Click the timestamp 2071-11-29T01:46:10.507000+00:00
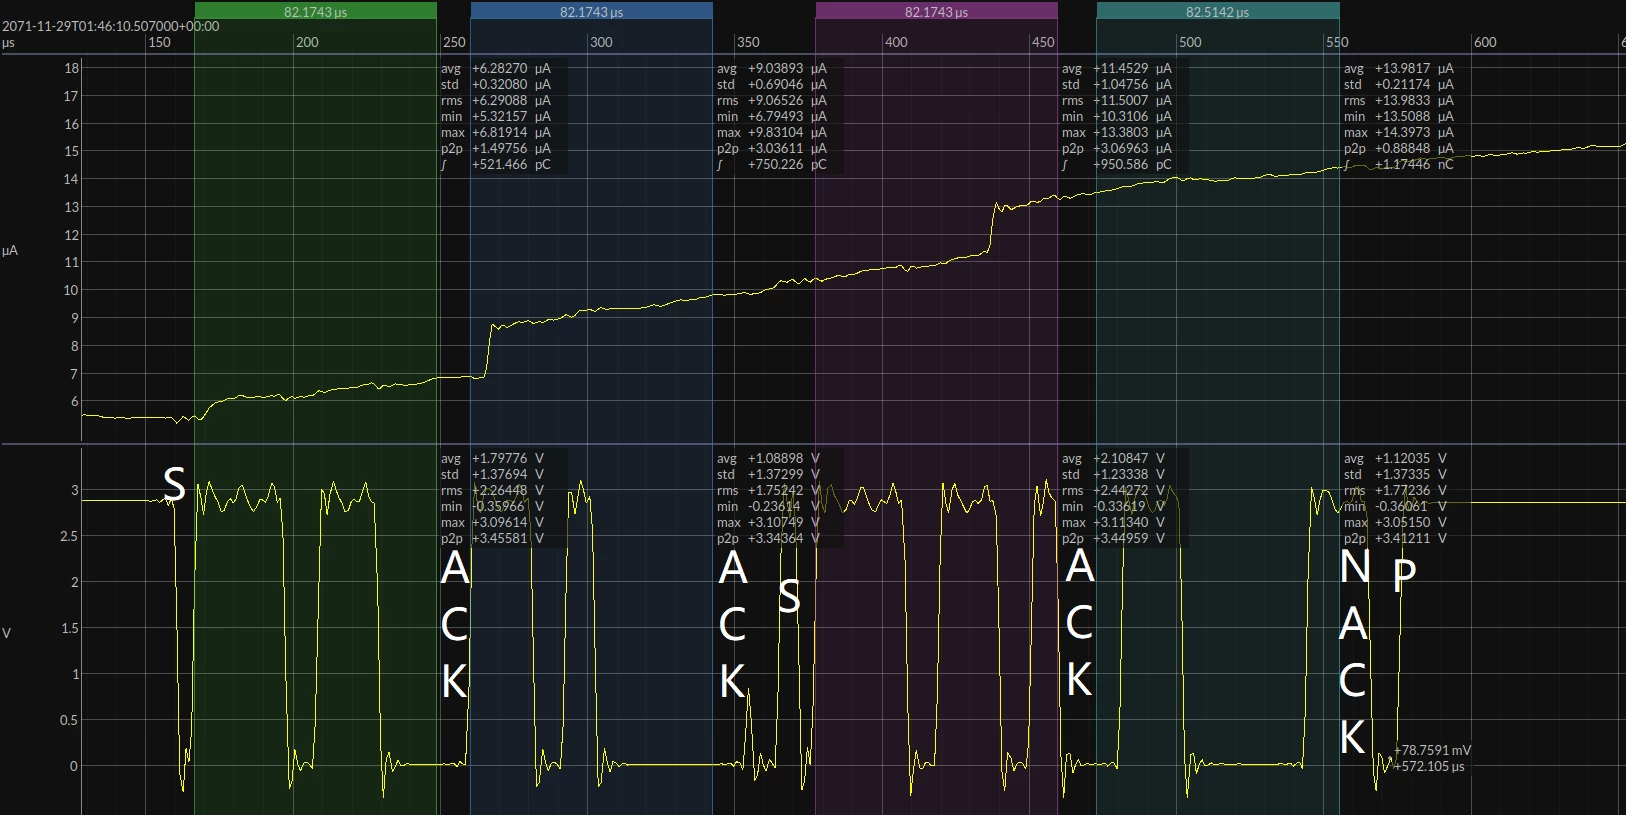The image size is (1626, 815). (x=111, y=26)
